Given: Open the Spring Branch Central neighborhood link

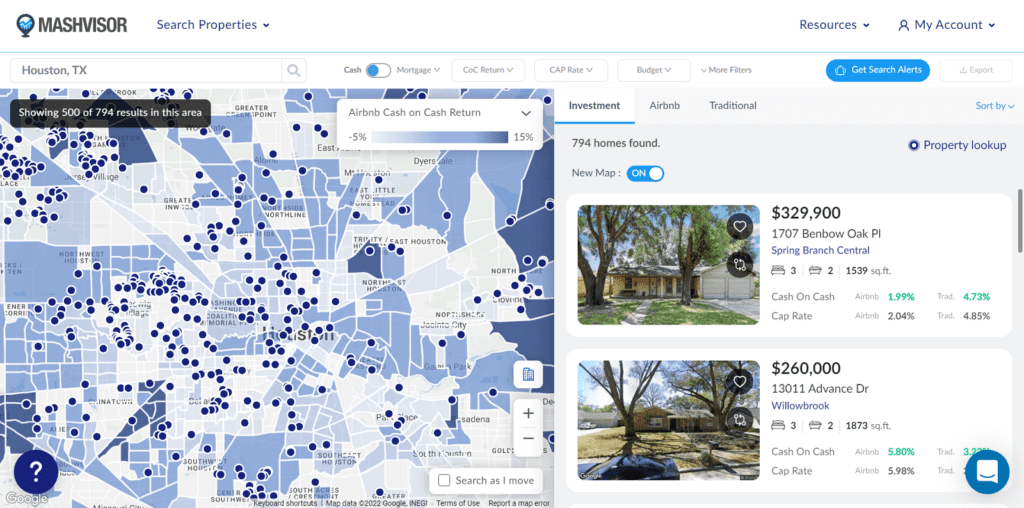Looking at the screenshot, I should tap(820, 250).
